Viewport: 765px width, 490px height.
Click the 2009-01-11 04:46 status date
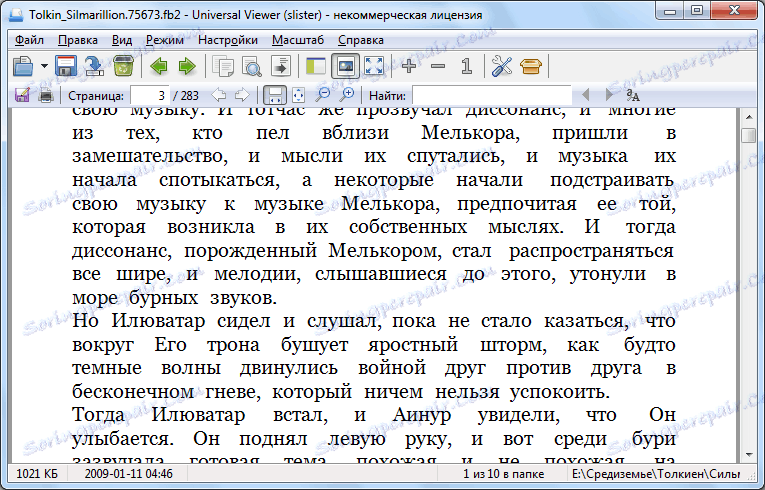click(x=128, y=473)
